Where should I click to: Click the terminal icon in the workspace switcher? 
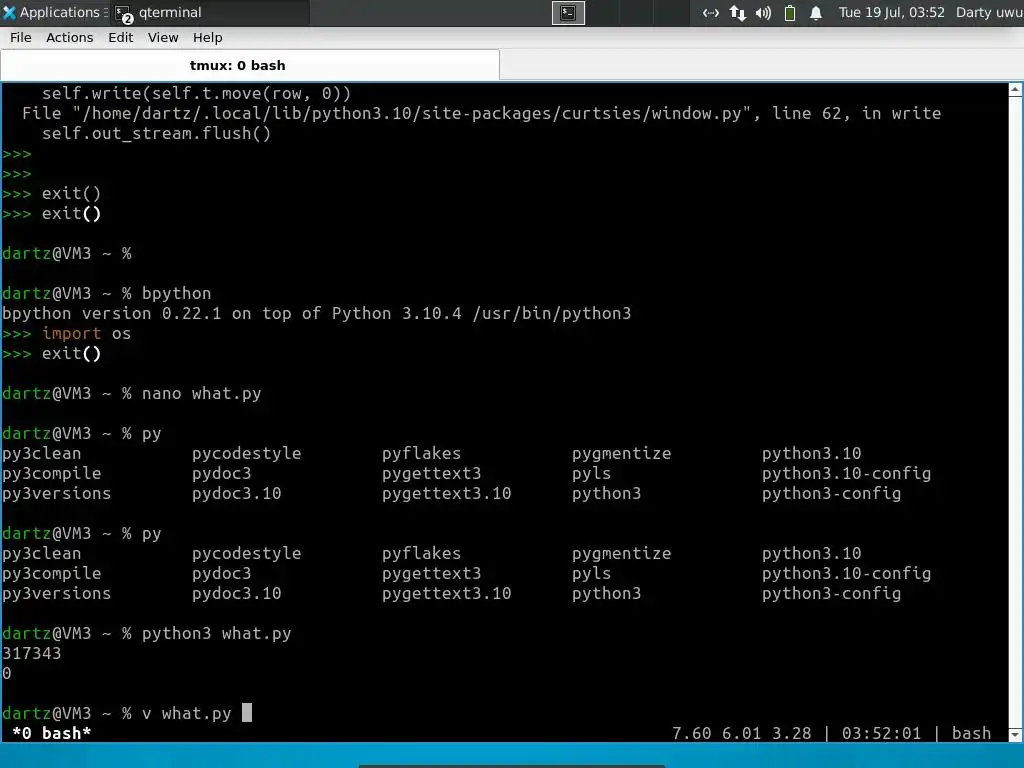568,13
